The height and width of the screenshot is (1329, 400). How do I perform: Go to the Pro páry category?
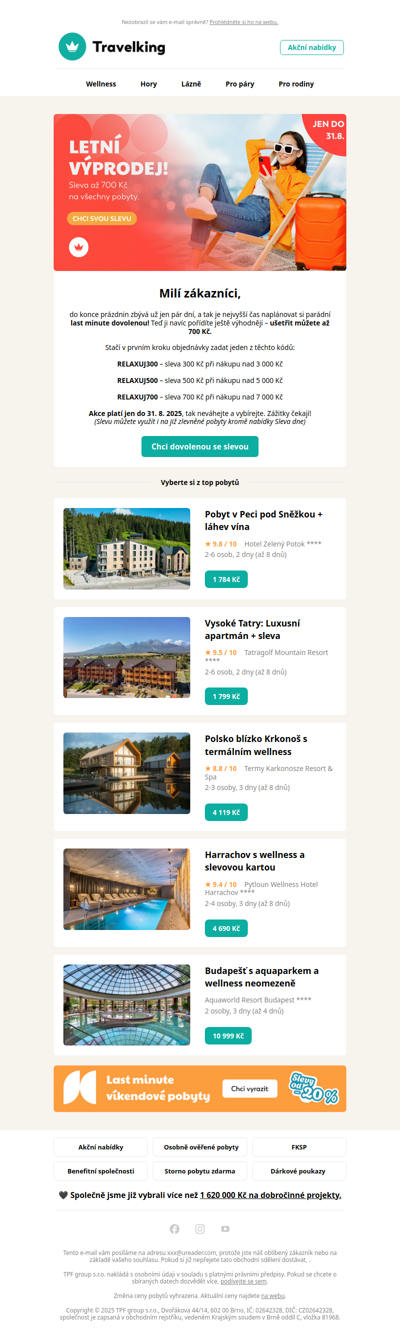240,84
